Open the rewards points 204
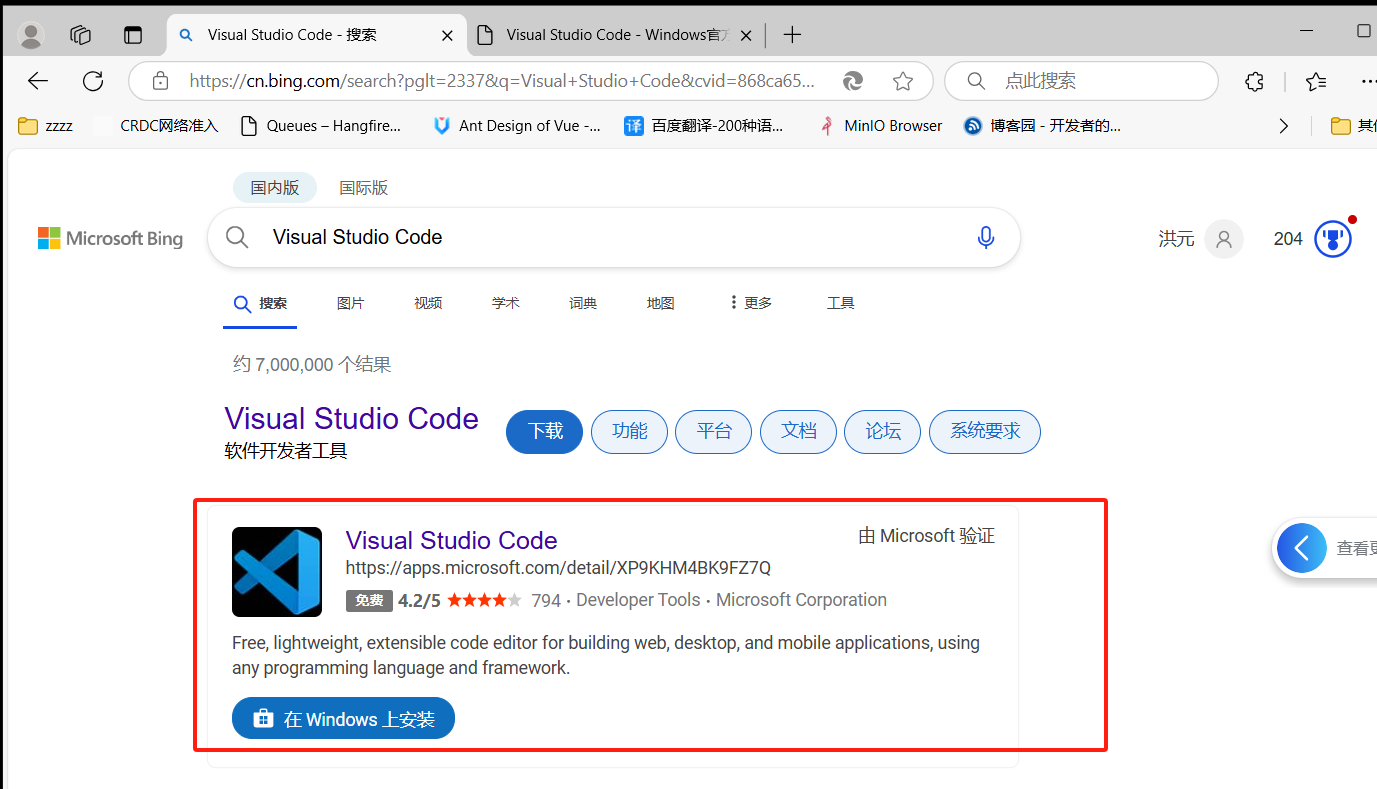Viewport: 1377px width, 789px height. pyautogui.click(x=1288, y=239)
